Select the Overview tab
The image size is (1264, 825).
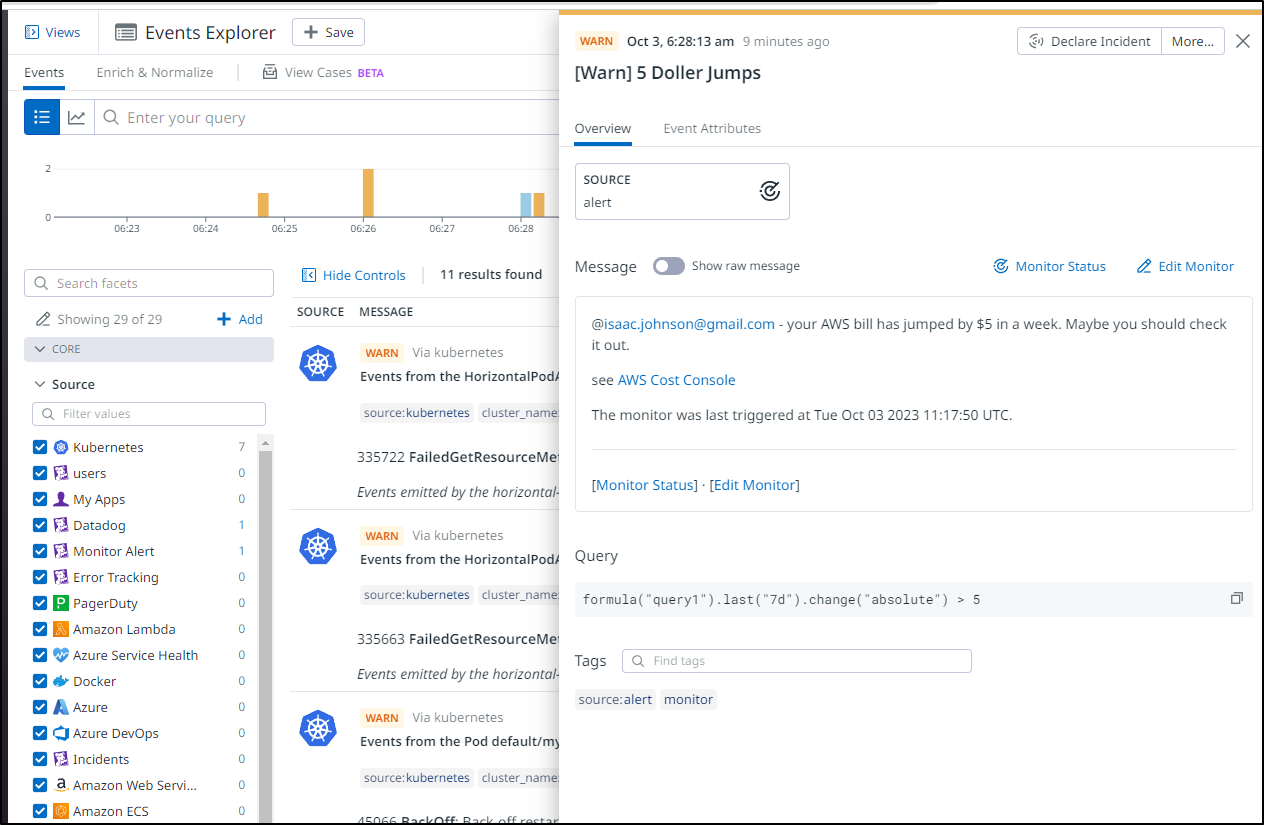[x=603, y=129]
